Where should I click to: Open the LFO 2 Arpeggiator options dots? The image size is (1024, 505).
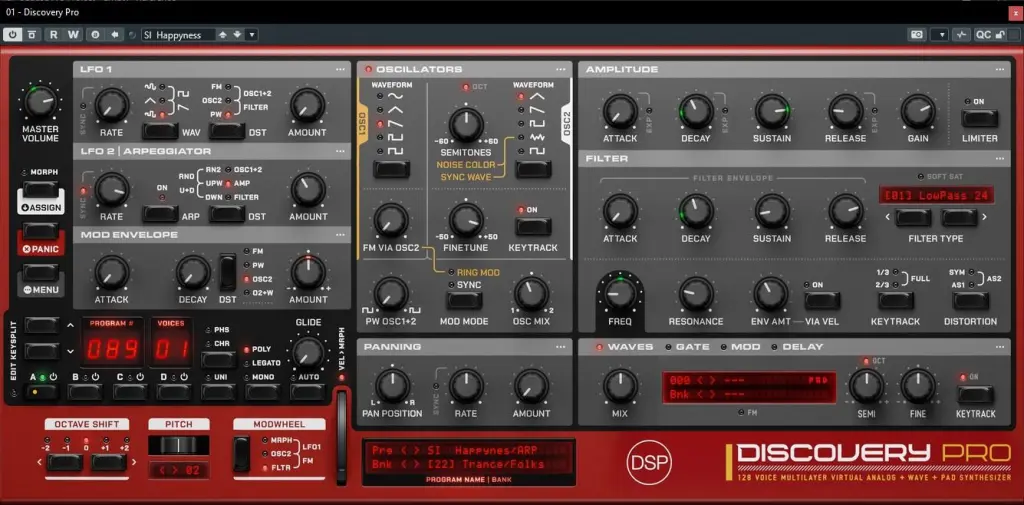[341, 151]
